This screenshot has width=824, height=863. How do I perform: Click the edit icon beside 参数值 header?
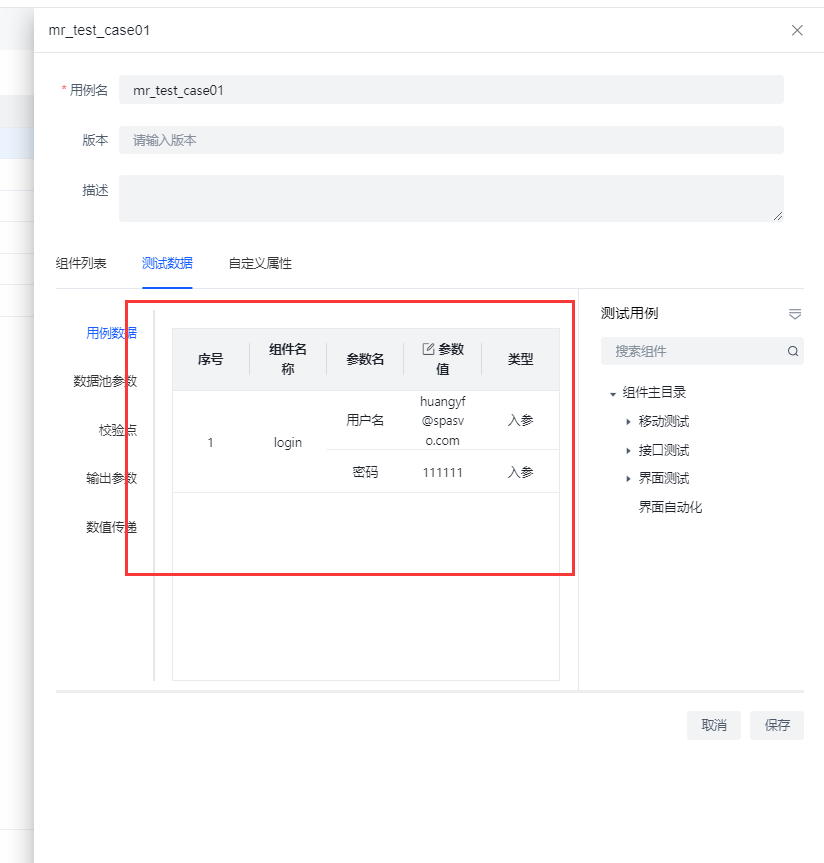pyautogui.click(x=429, y=349)
